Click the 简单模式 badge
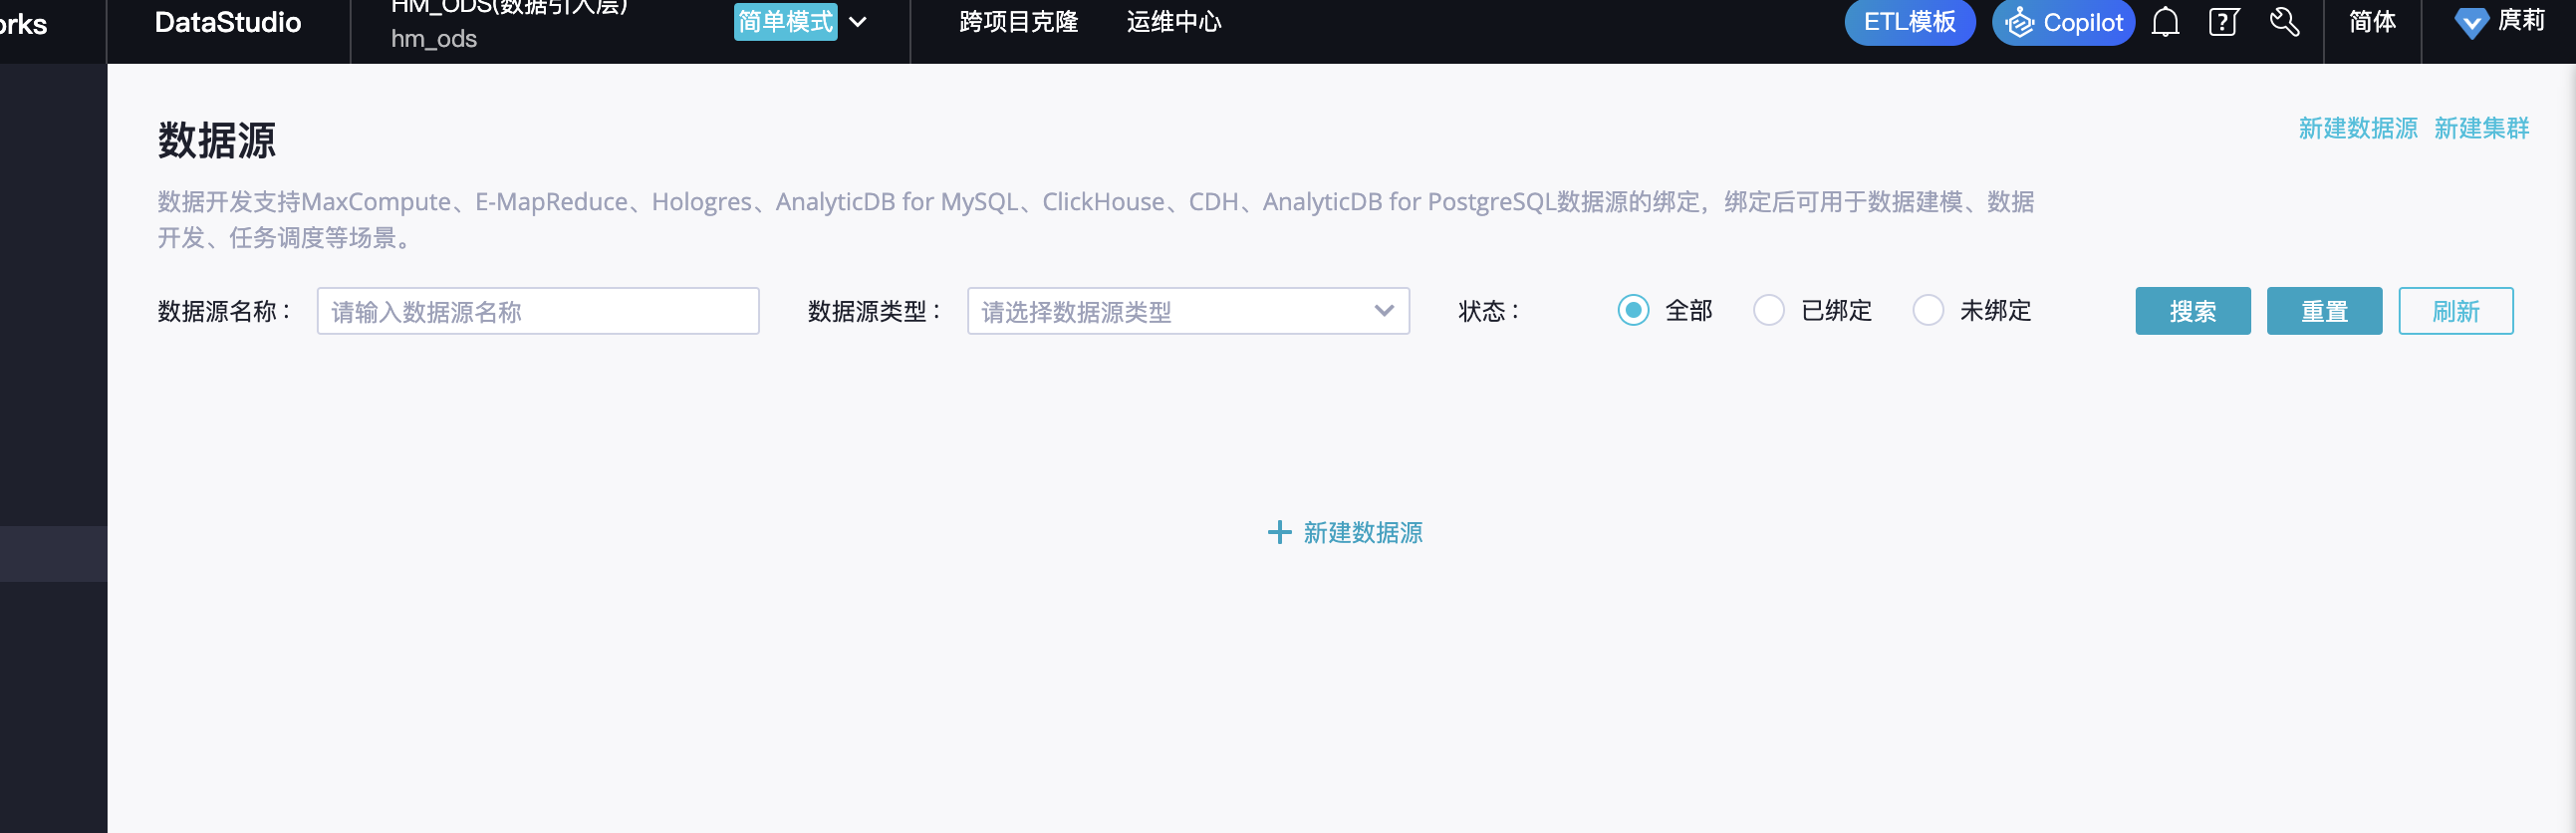The width and height of the screenshot is (2576, 833). coord(785,21)
